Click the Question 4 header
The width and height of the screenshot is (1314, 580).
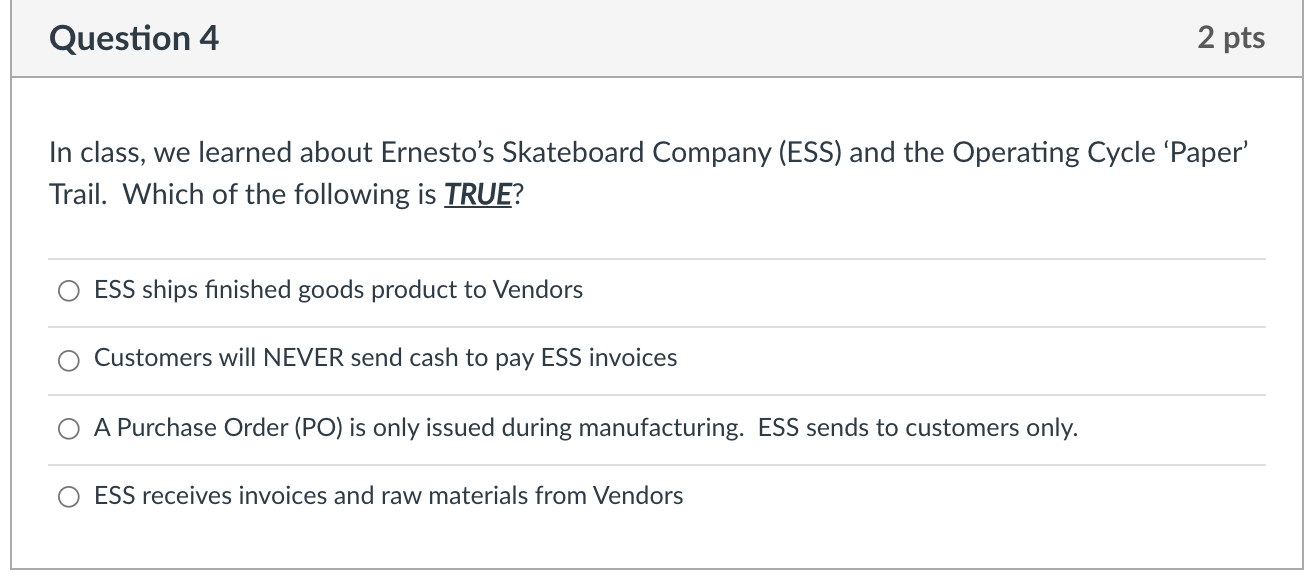[x=133, y=38]
